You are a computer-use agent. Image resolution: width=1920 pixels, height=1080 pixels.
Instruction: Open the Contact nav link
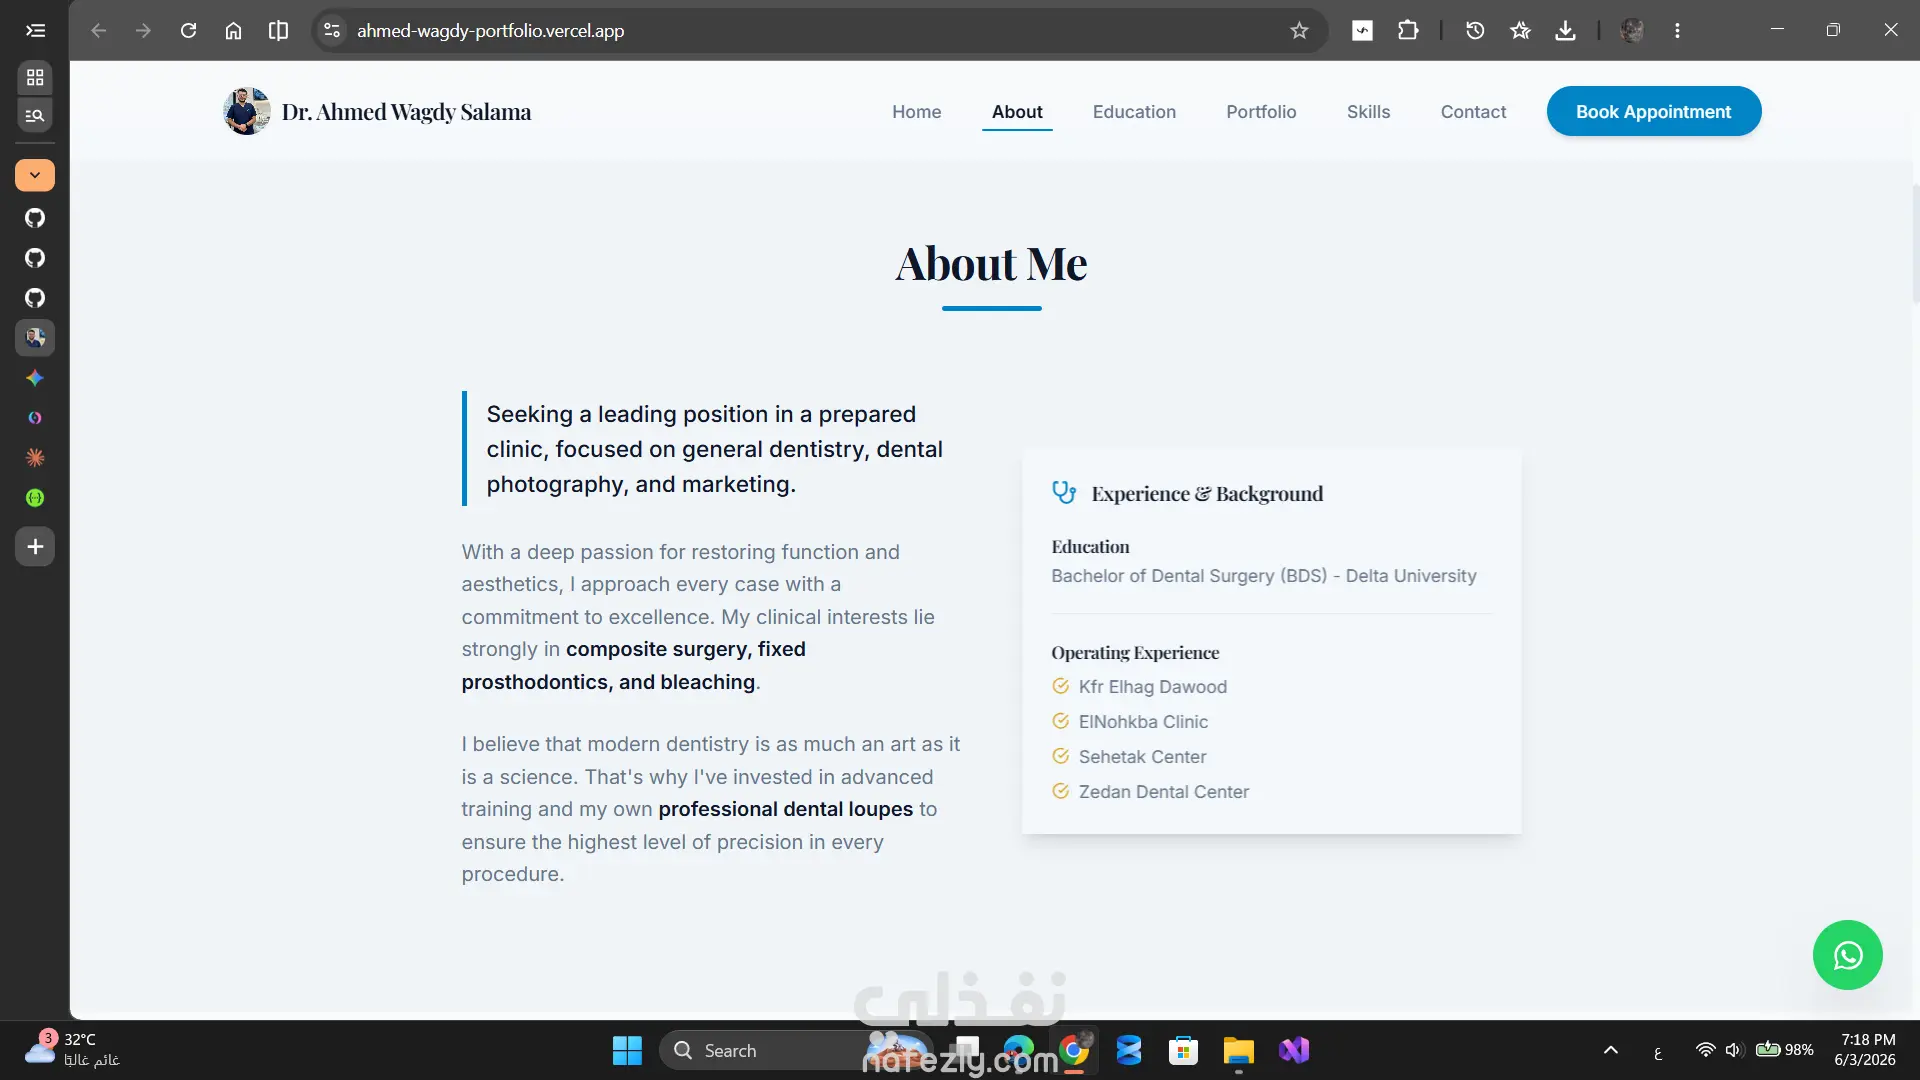click(x=1473, y=112)
